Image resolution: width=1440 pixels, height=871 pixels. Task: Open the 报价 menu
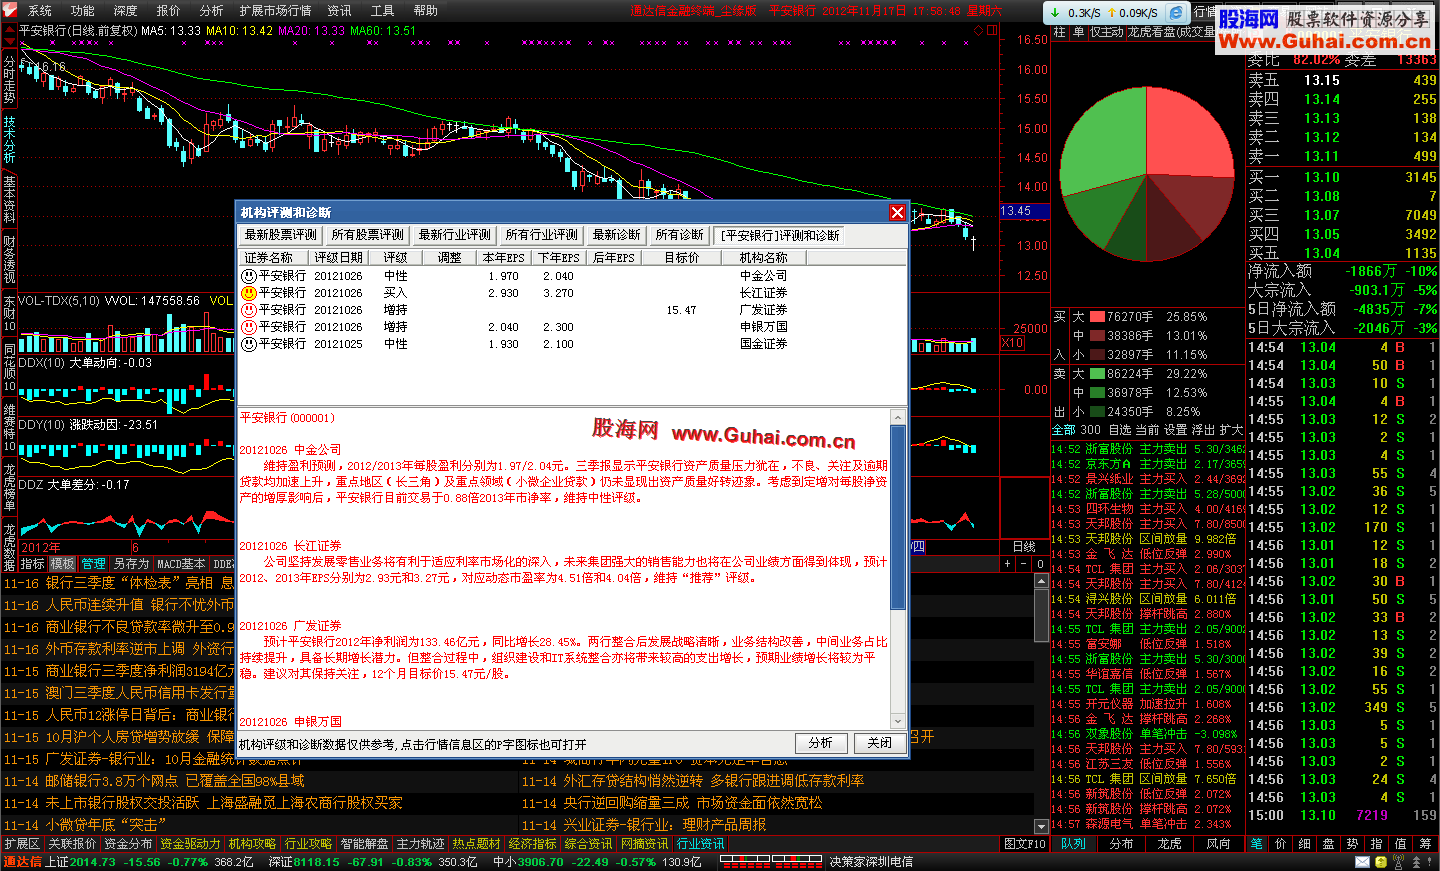(168, 10)
